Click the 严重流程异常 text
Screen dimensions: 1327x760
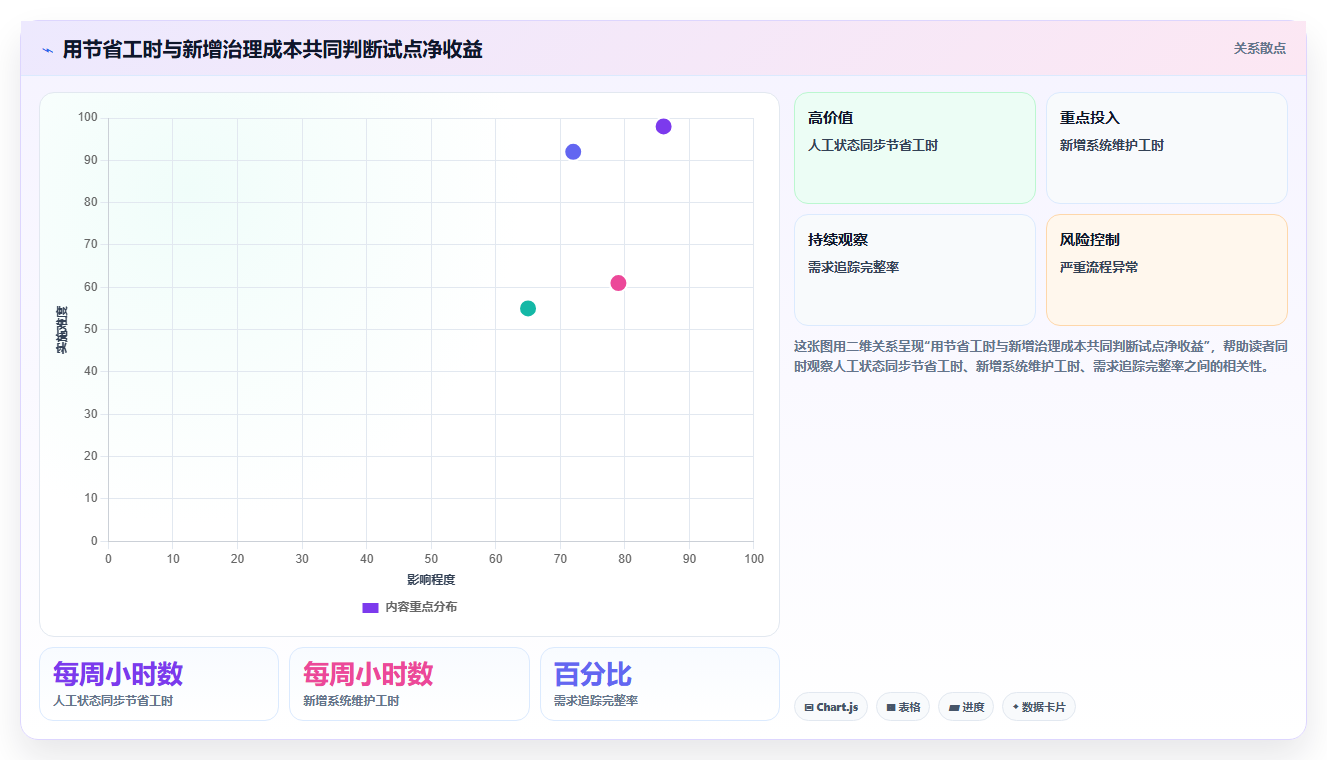tap(1099, 268)
